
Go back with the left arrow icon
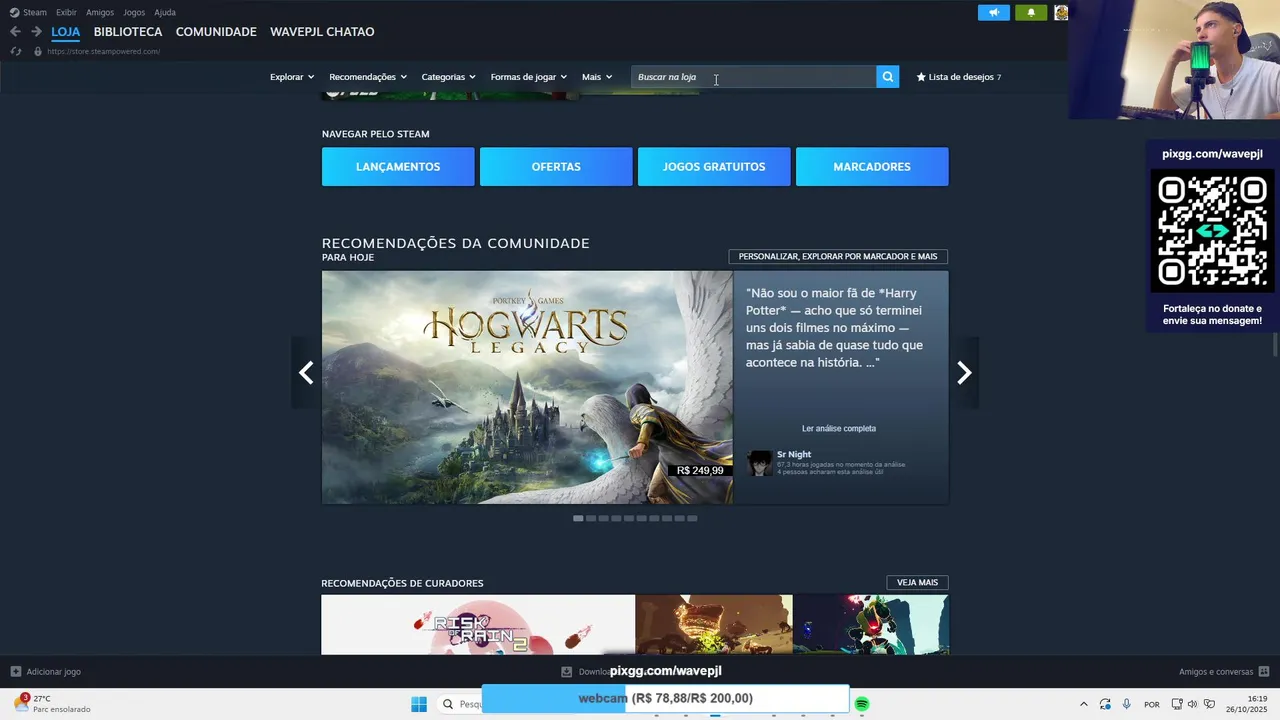tap(15, 32)
